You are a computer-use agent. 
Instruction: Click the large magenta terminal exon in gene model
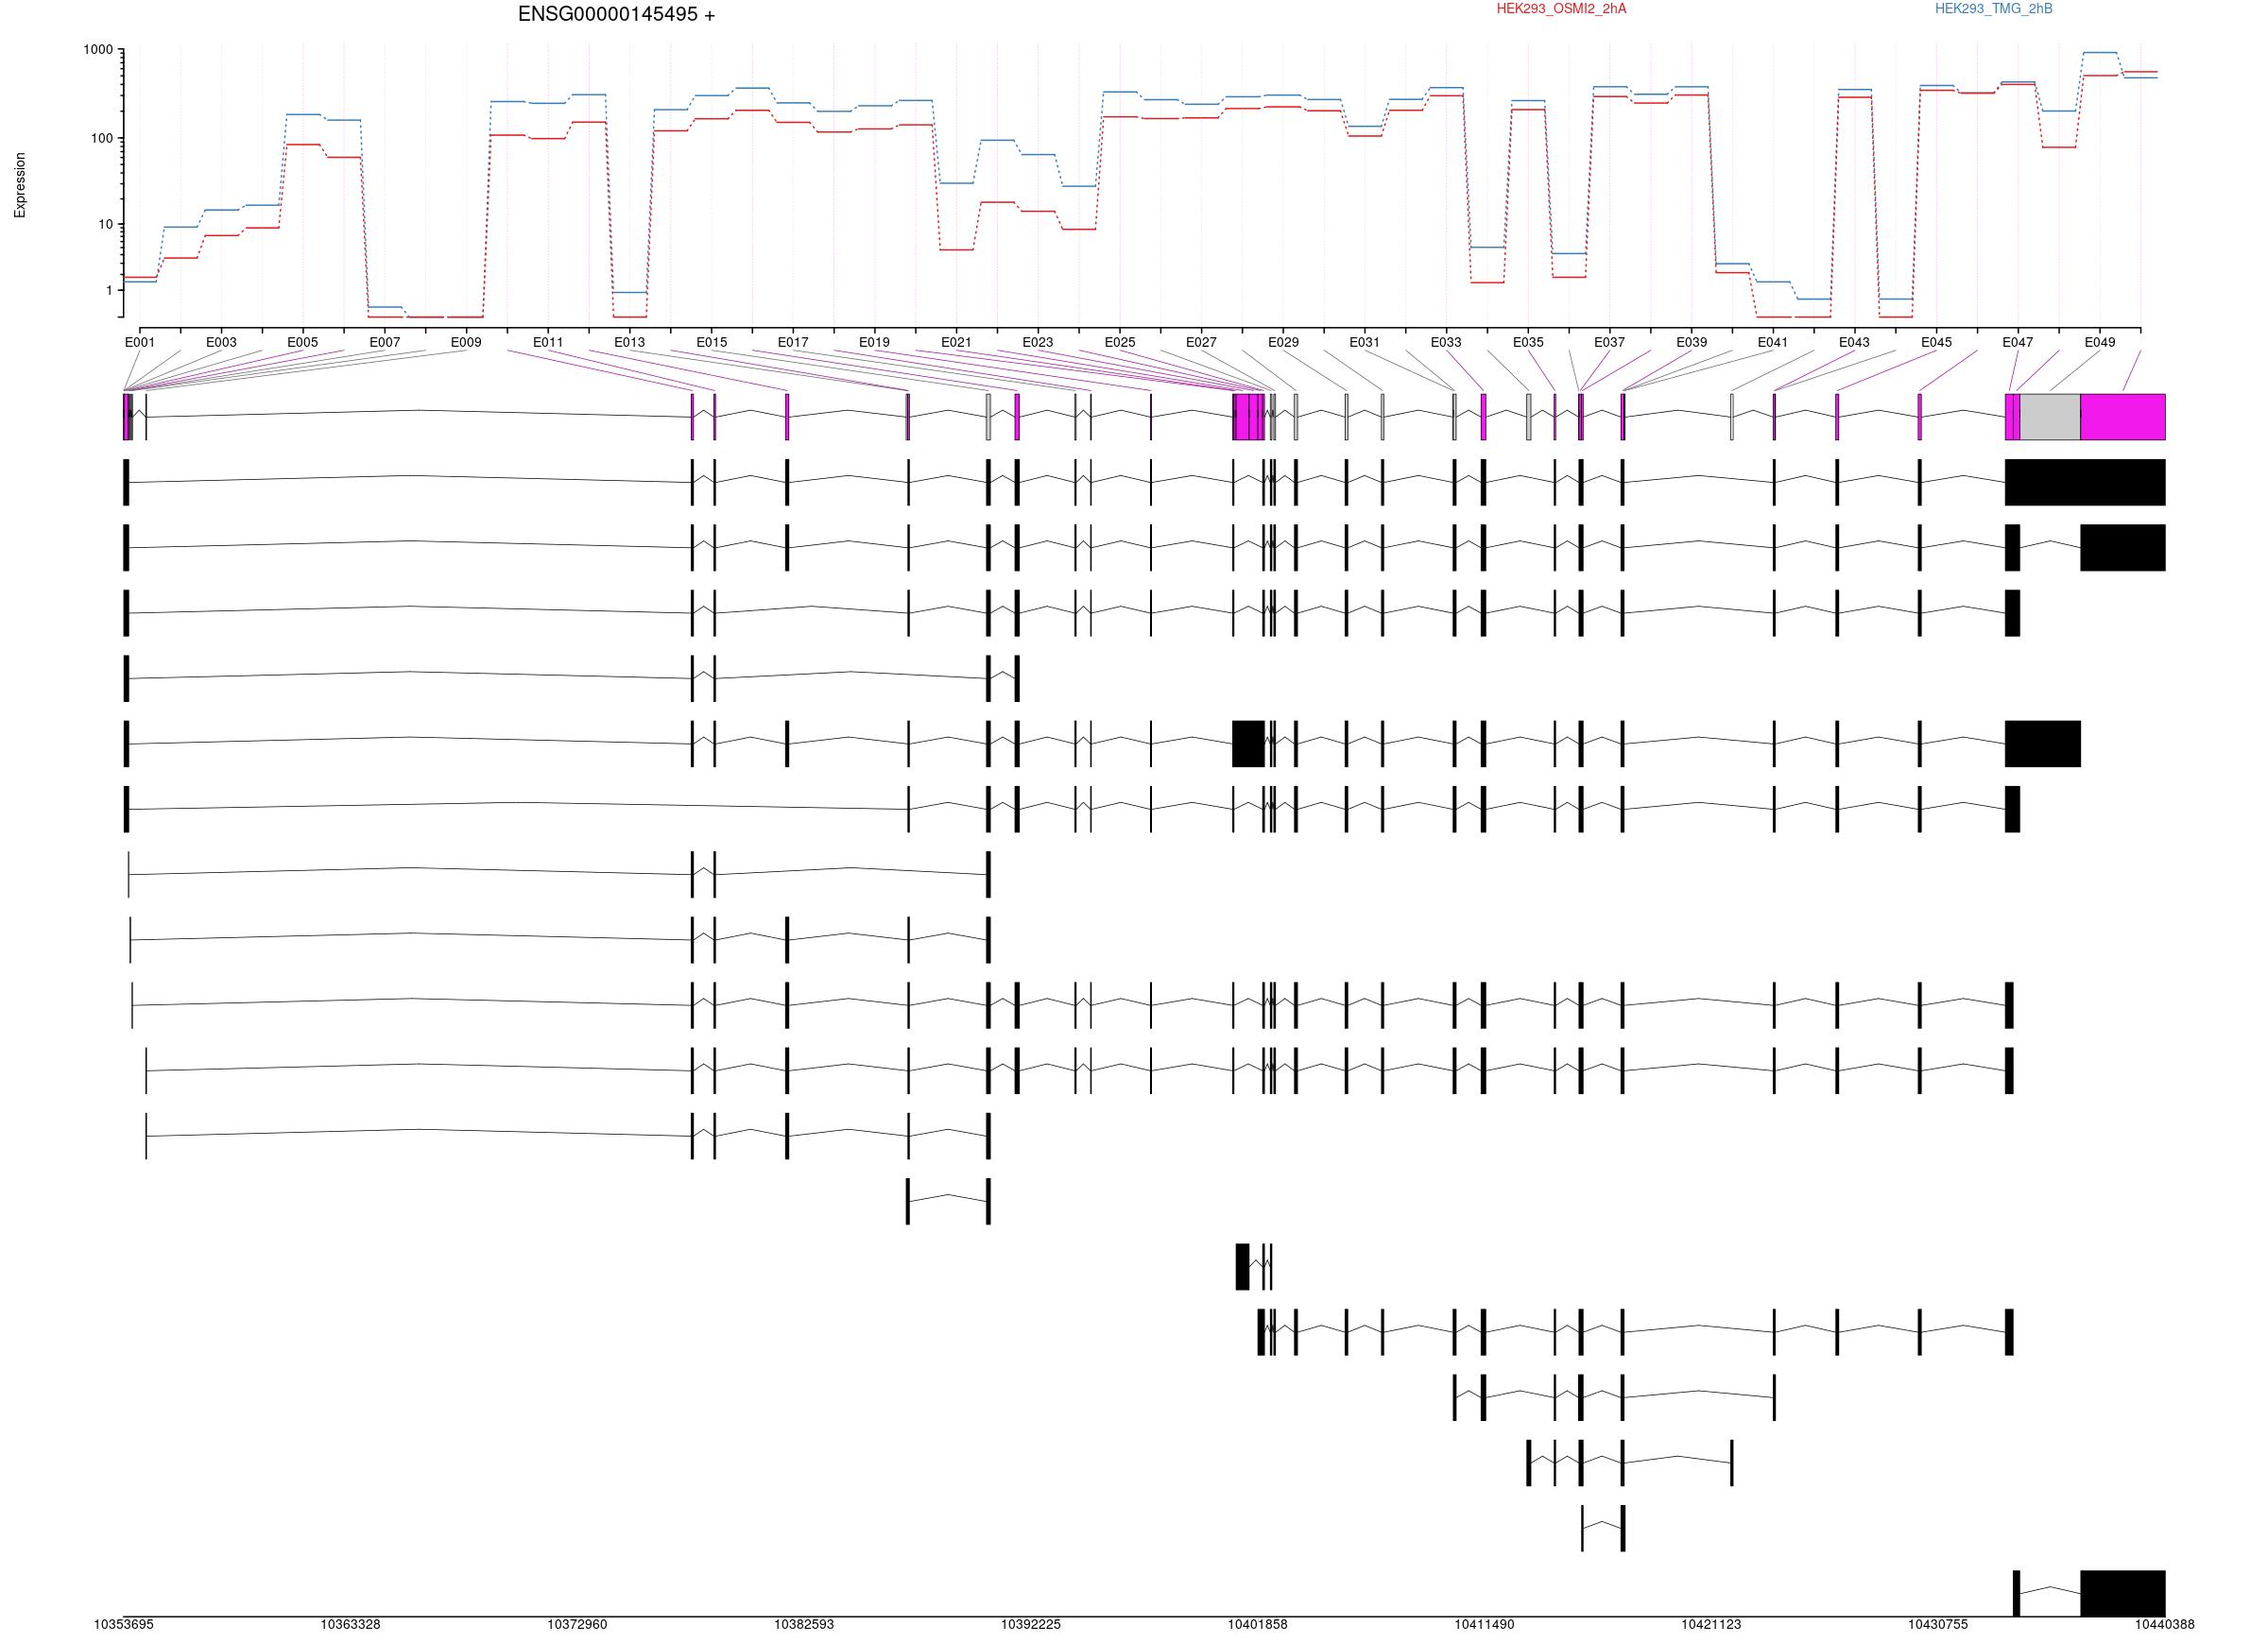click(2123, 417)
